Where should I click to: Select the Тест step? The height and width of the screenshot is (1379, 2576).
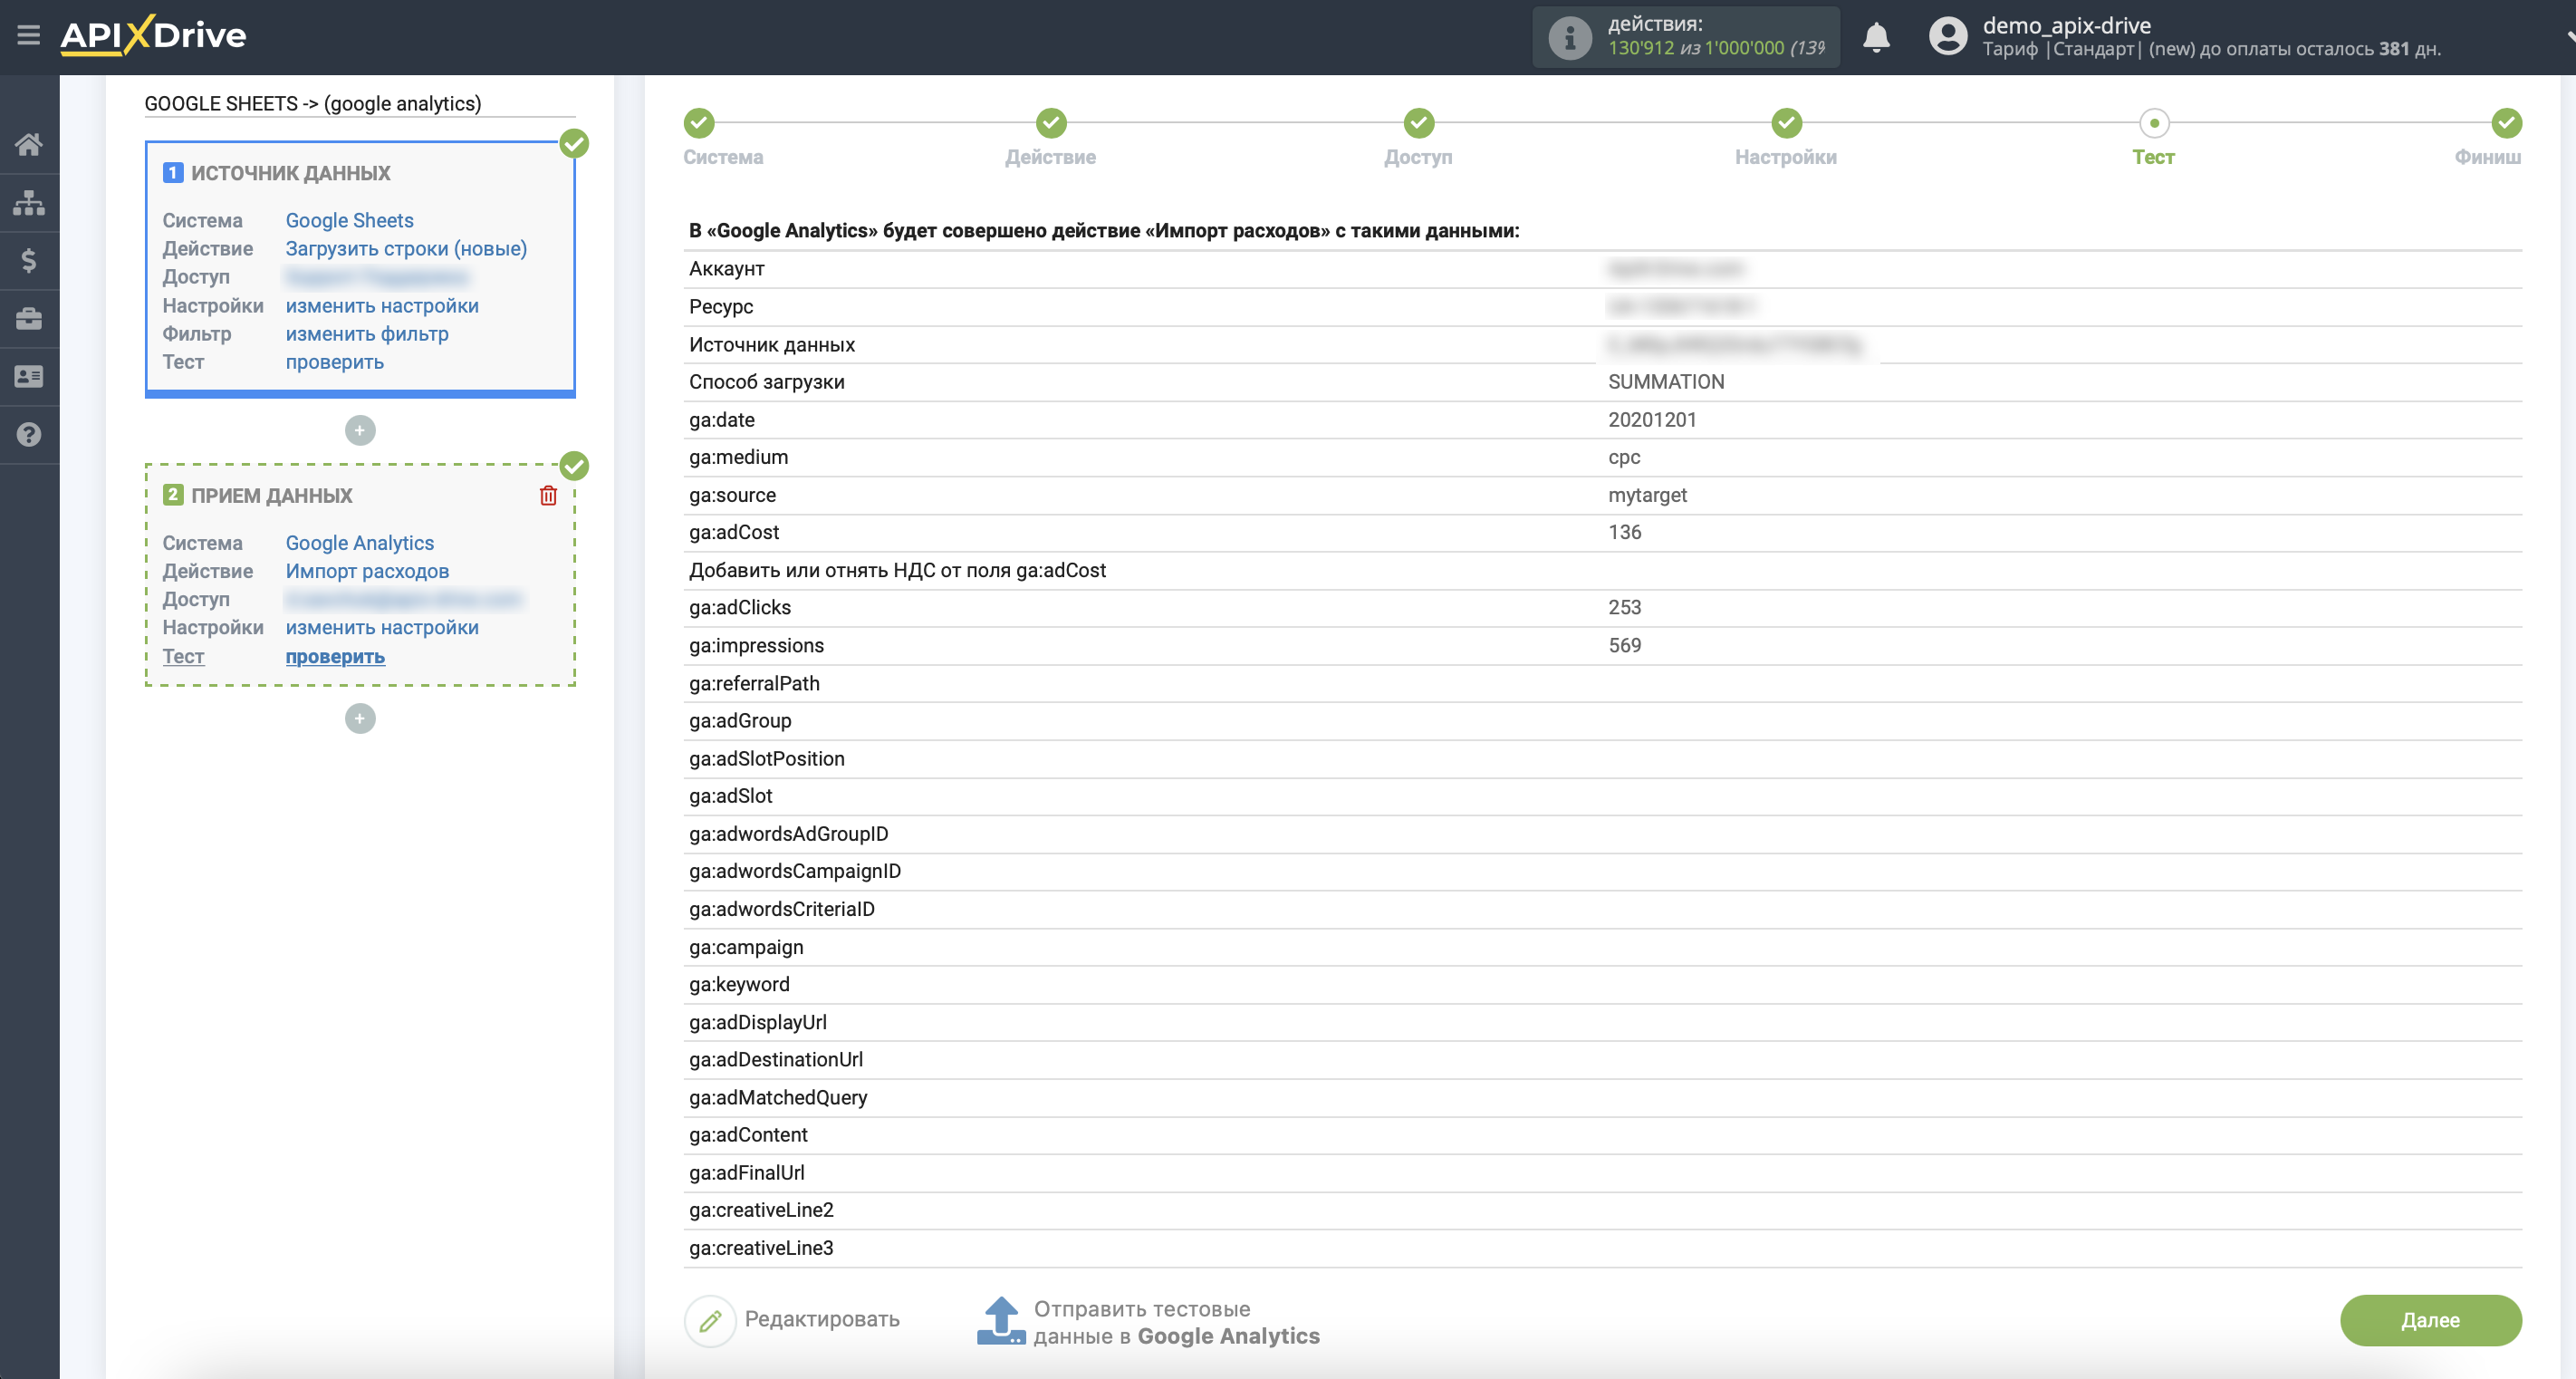(x=2154, y=123)
